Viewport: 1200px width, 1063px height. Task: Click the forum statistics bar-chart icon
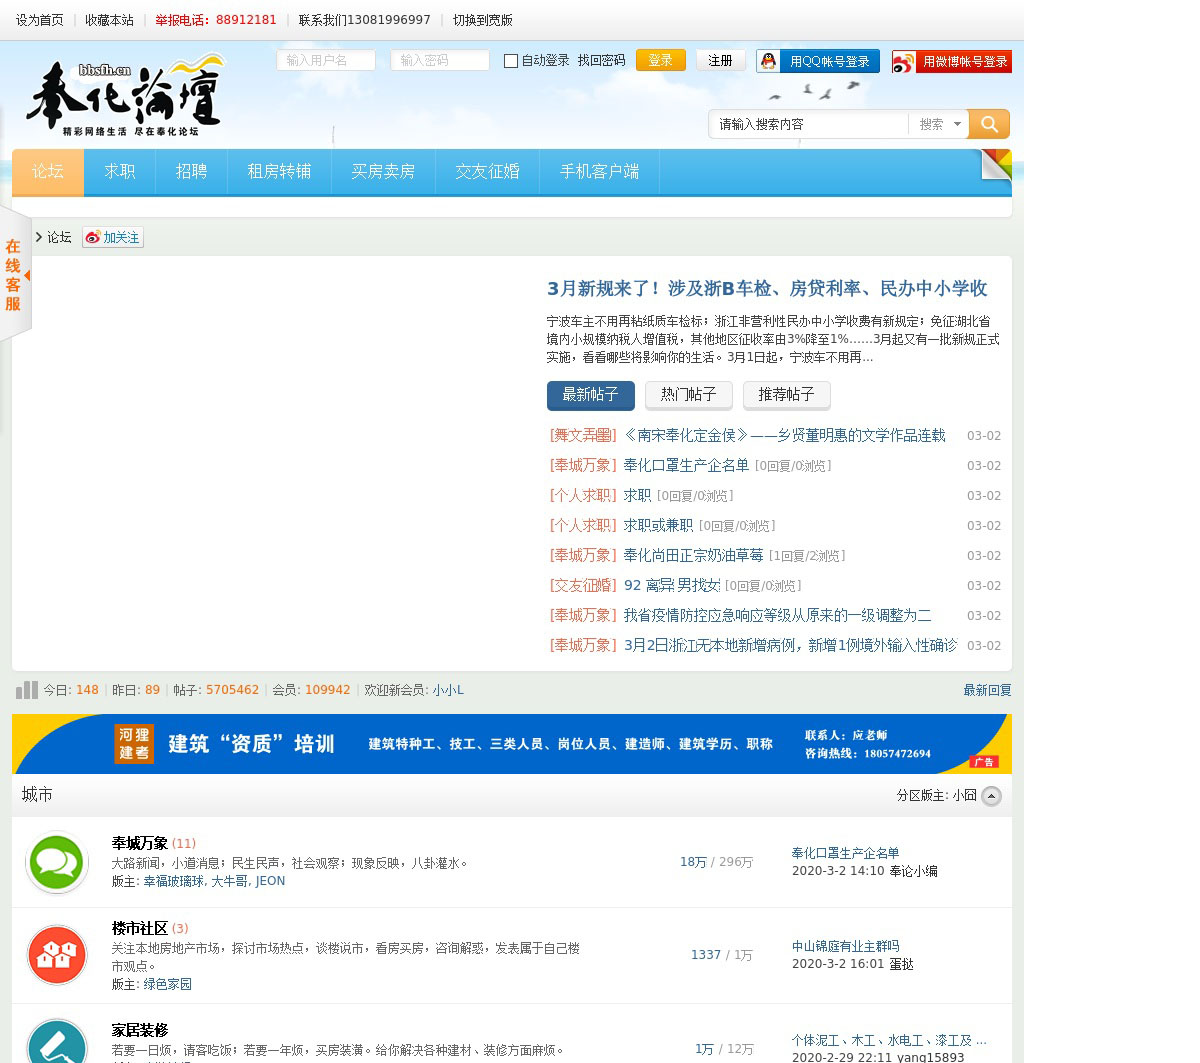(27, 690)
